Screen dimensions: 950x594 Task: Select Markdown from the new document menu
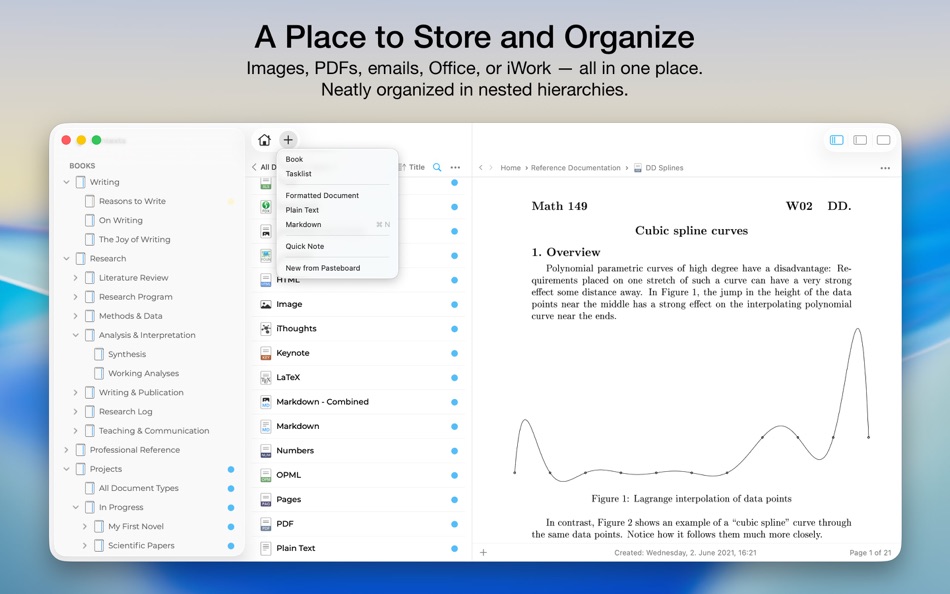[305, 224]
